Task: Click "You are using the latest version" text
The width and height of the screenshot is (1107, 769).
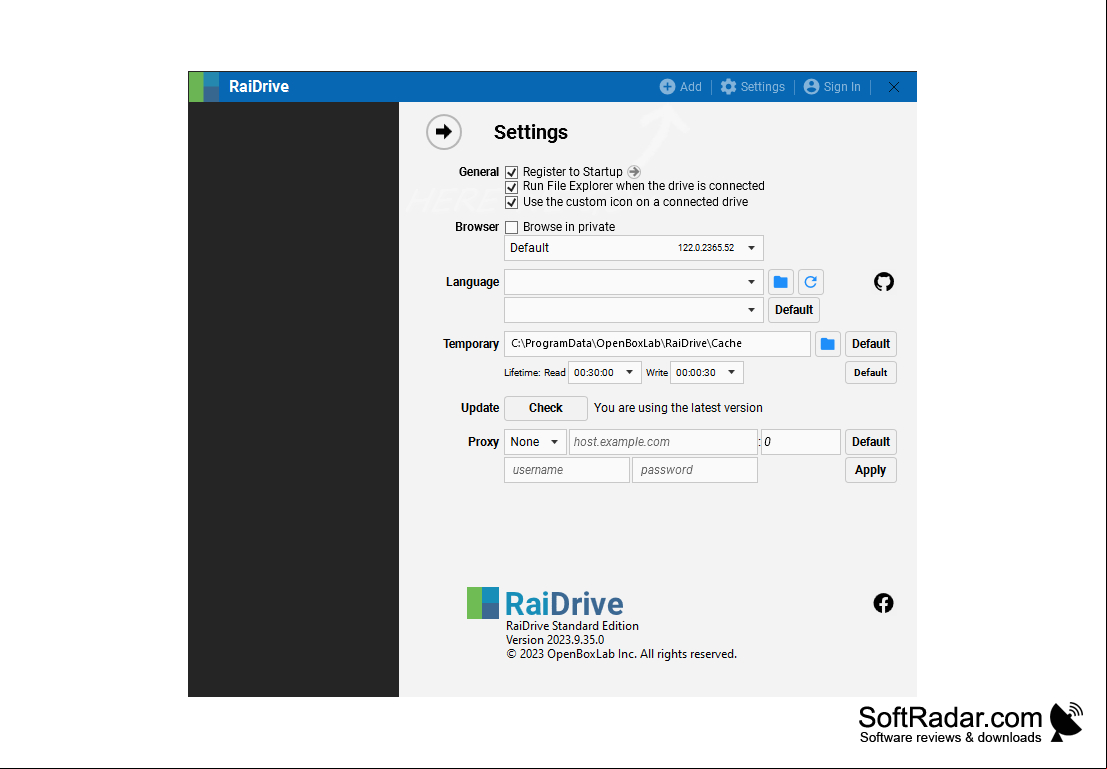Action: pos(678,408)
